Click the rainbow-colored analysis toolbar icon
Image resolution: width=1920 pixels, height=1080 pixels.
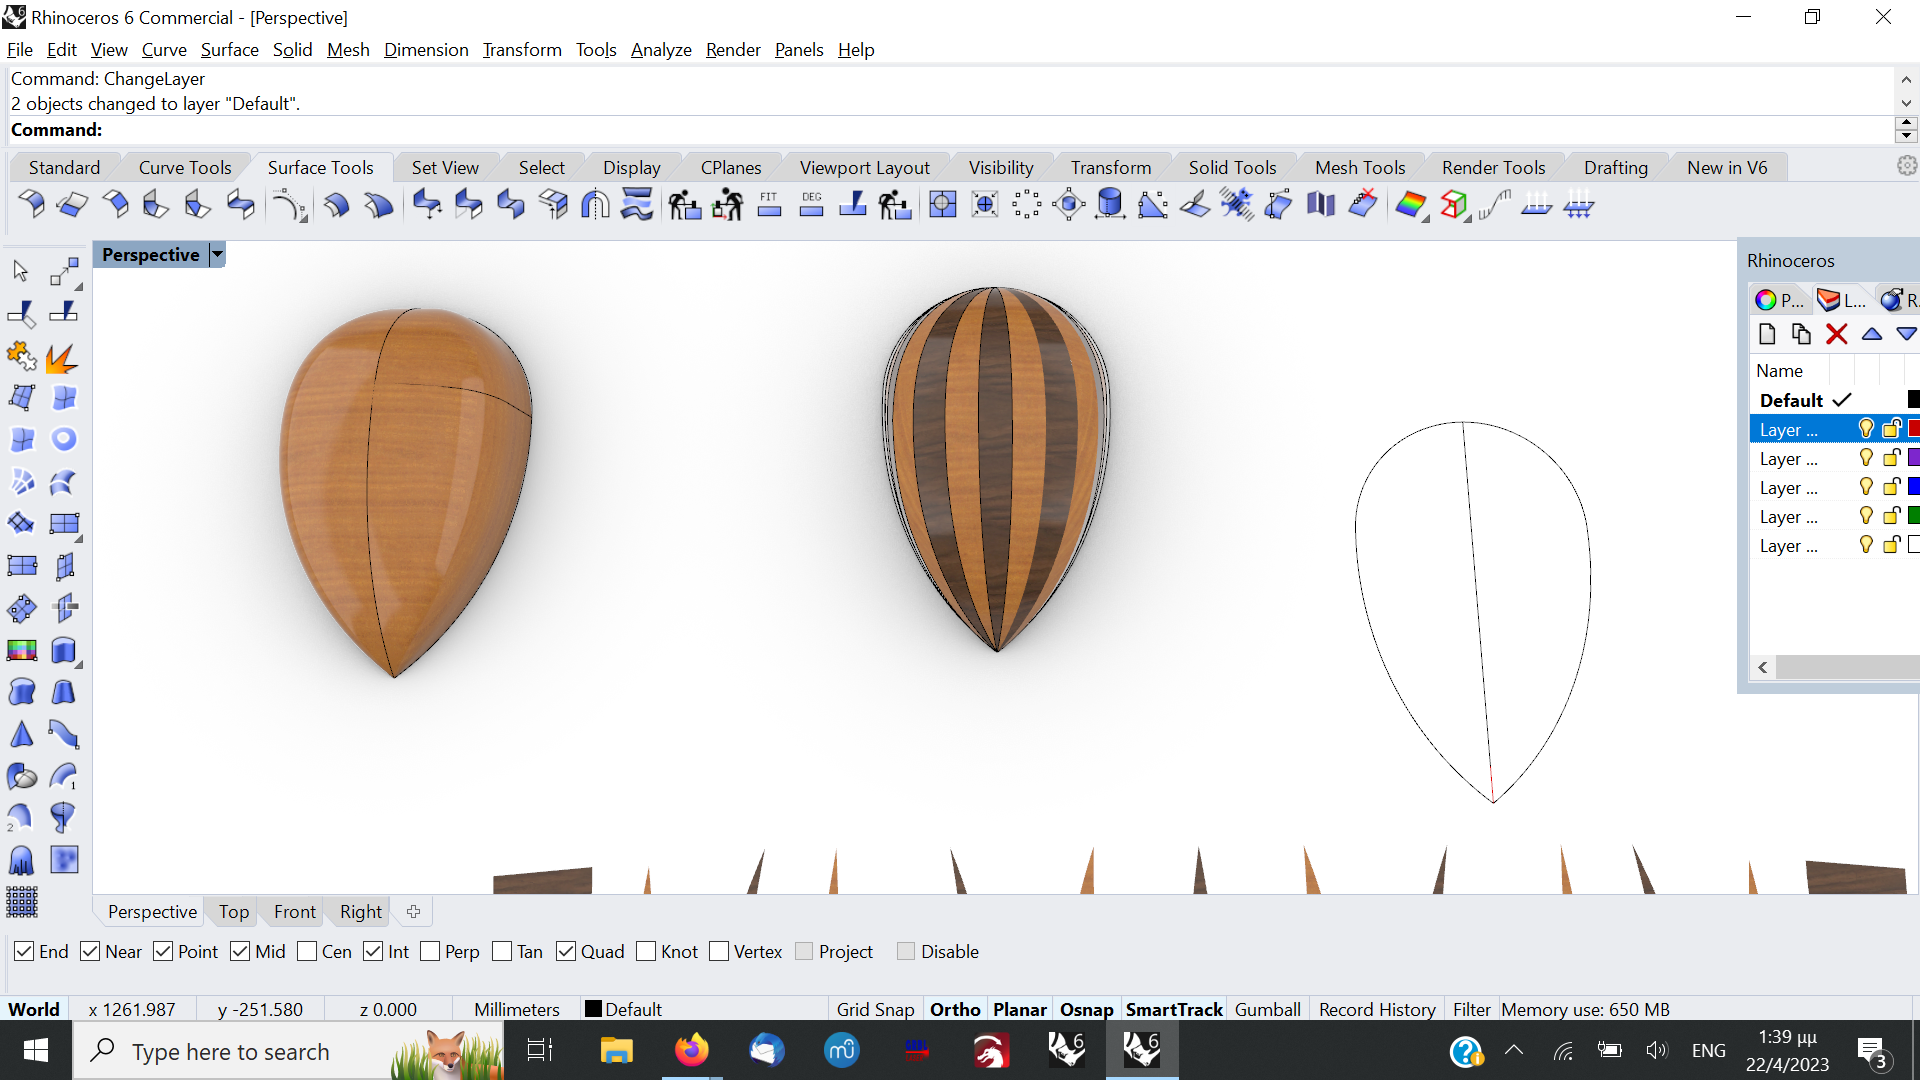pyautogui.click(x=1410, y=205)
